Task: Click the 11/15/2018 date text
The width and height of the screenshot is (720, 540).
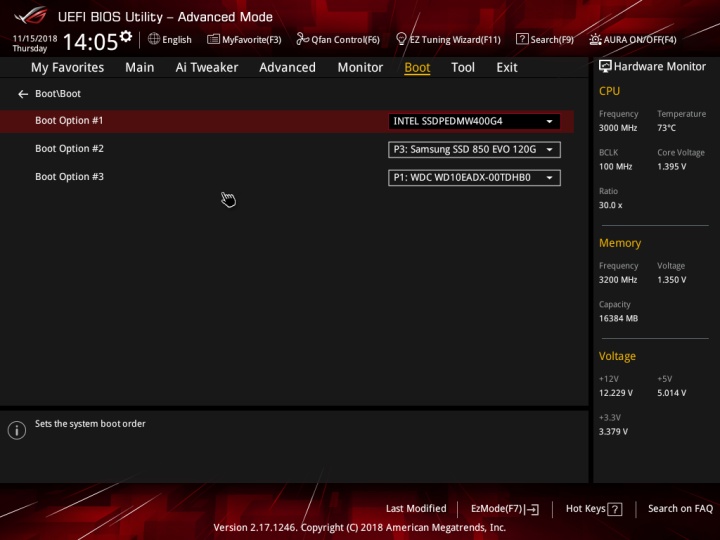Action: click(35, 39)
